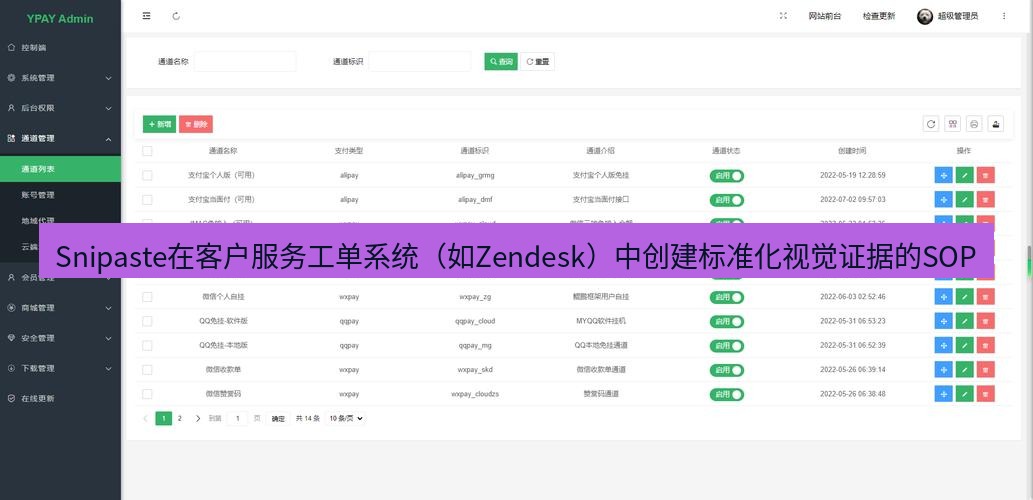Click the export icon in table toolbar

coord(996,124)
